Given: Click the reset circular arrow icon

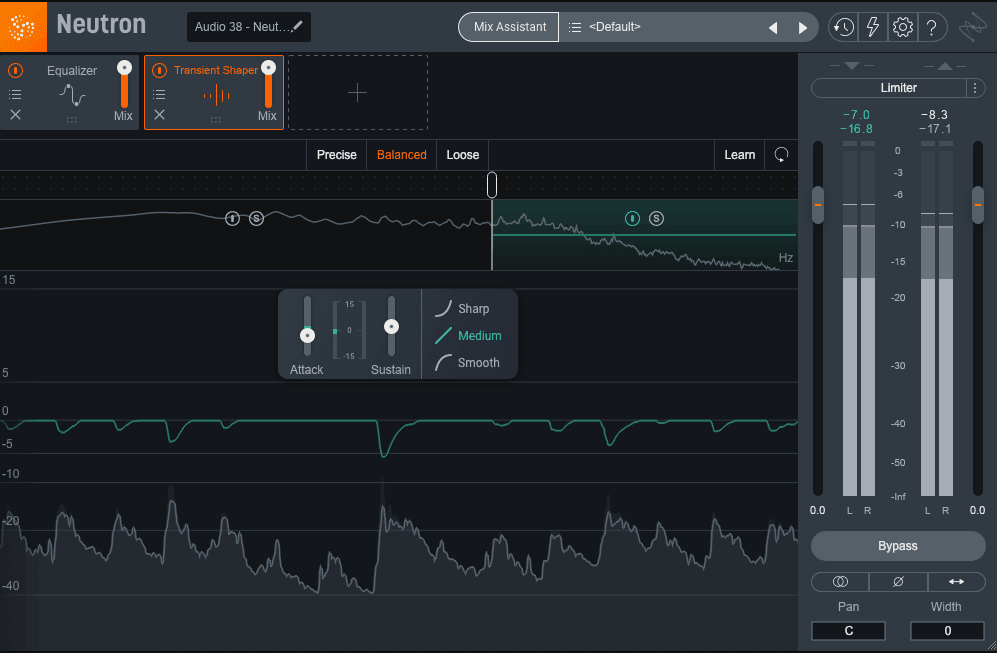Looking at the screenshot, I should coord(781,155).
